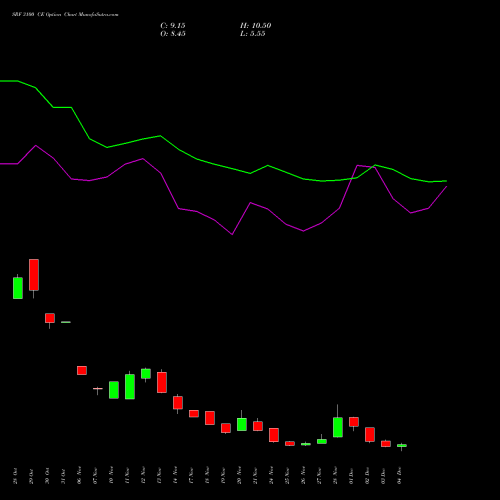
Task: Click the "26 Nov" date label
Action: point(303,476)
